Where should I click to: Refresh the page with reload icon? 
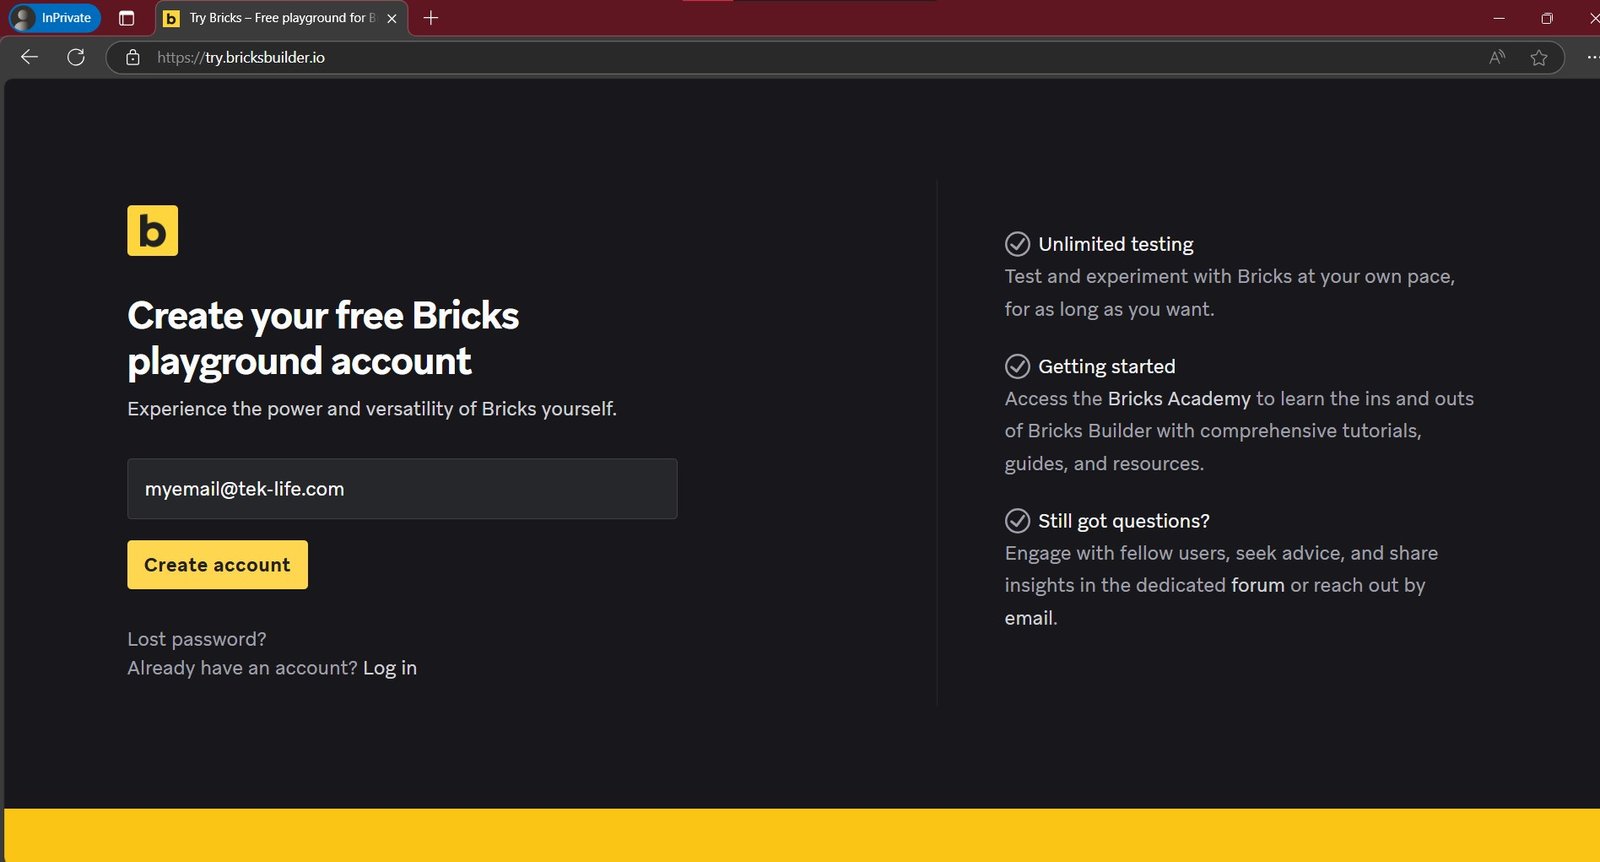(x=76, y=57)
